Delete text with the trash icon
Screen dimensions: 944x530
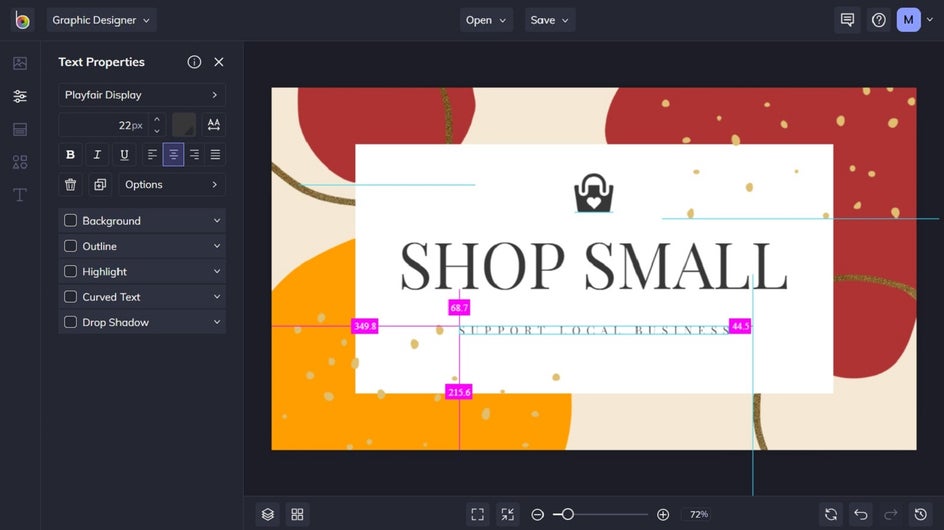[x=70, y=185]
